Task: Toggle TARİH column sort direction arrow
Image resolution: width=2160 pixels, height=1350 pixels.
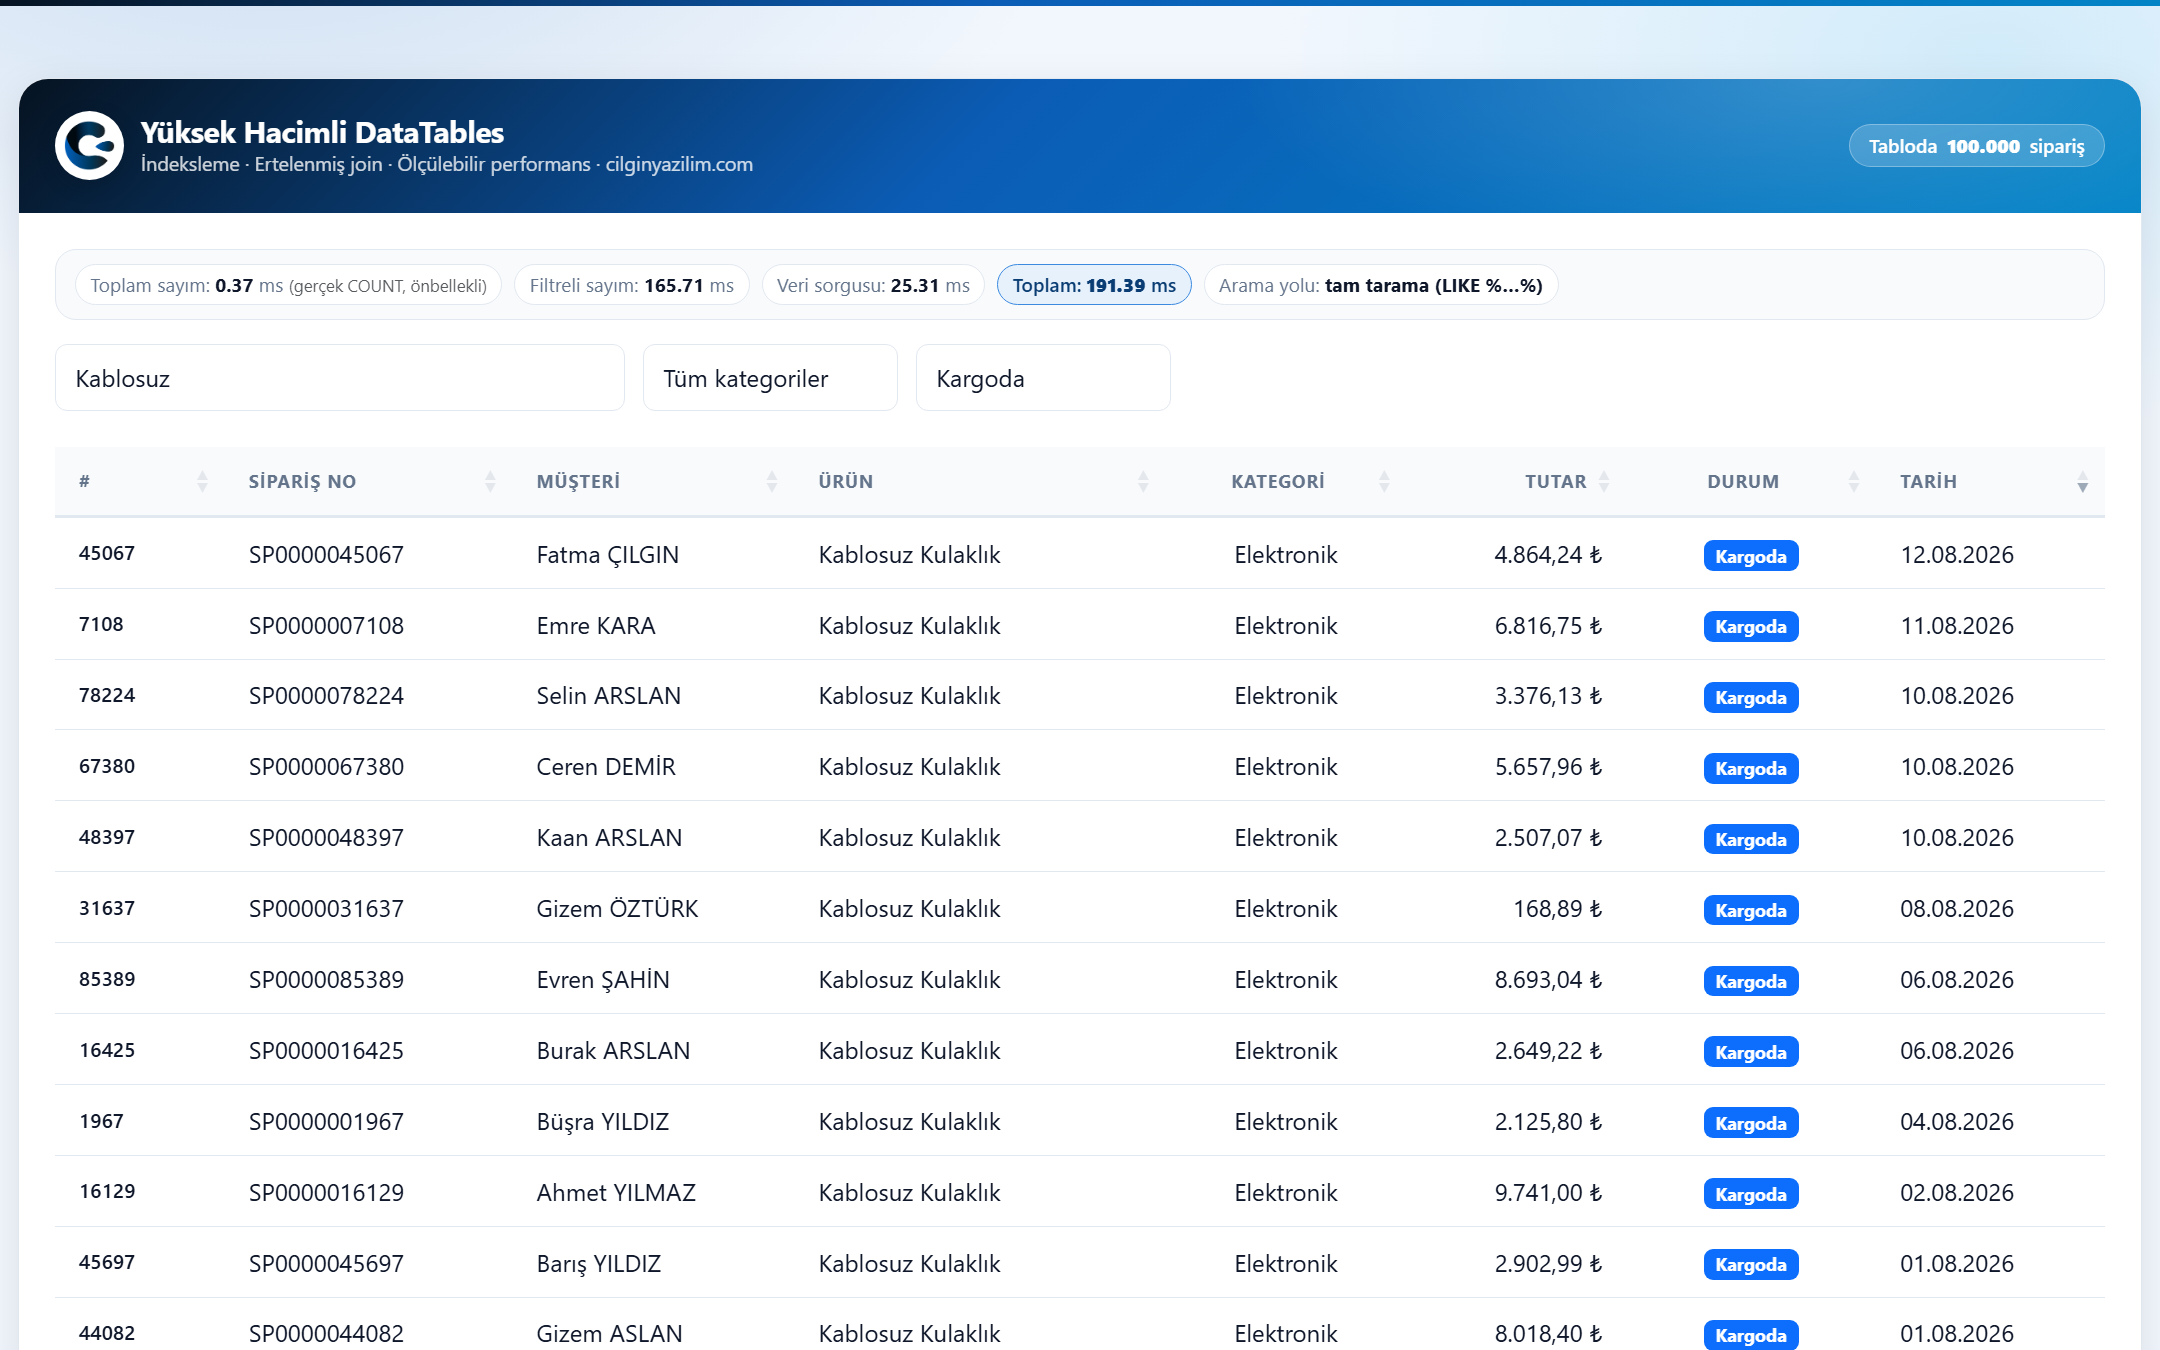Action: pyautogui.click(x=2082, y=482)
